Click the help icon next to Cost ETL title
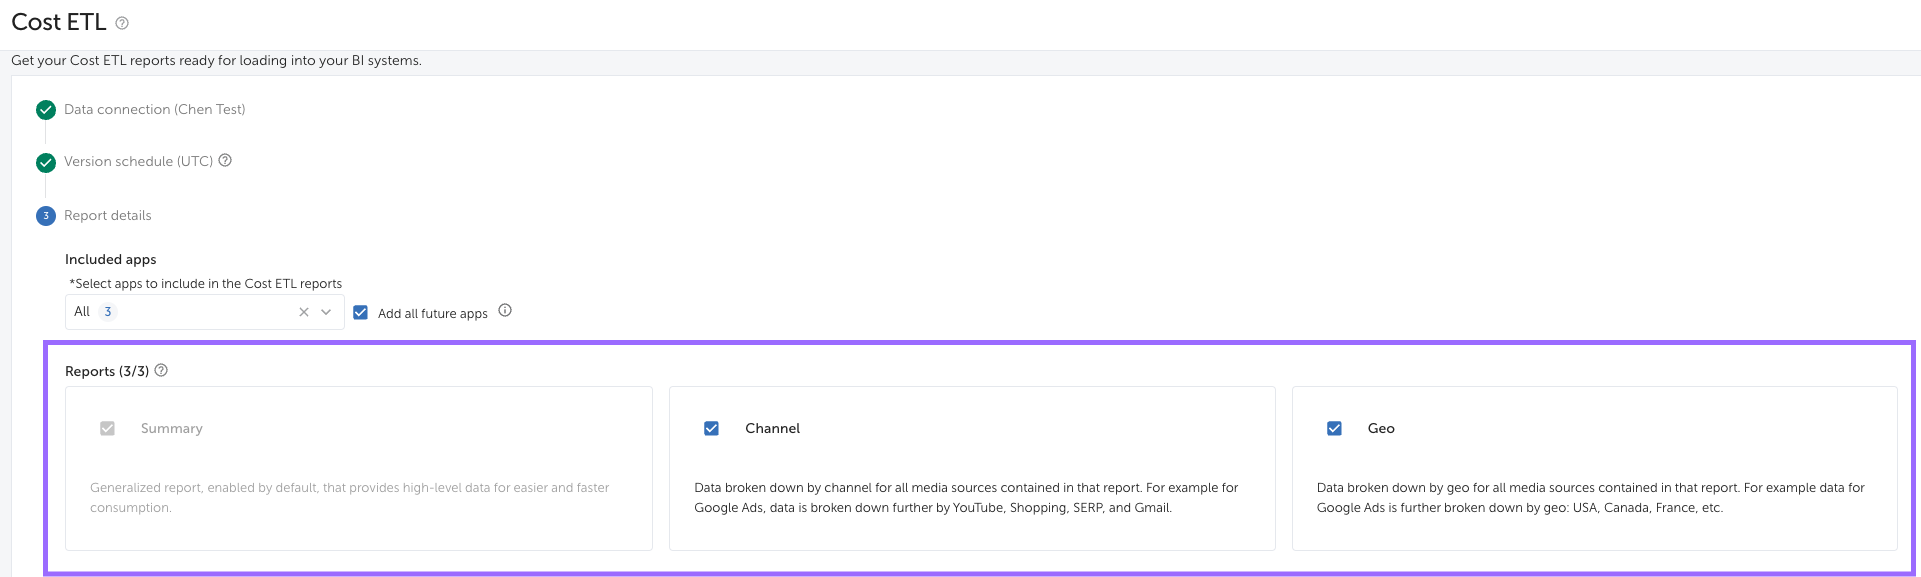This screenshot has width=1921, height=577. (x=122, y=23)
